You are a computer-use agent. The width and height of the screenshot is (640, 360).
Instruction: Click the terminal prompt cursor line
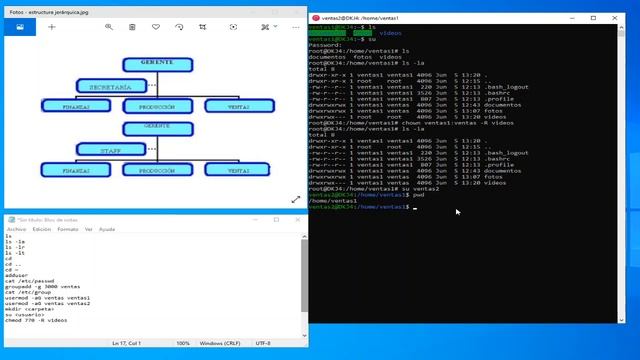pyautogui.click(x=363, y=207)
